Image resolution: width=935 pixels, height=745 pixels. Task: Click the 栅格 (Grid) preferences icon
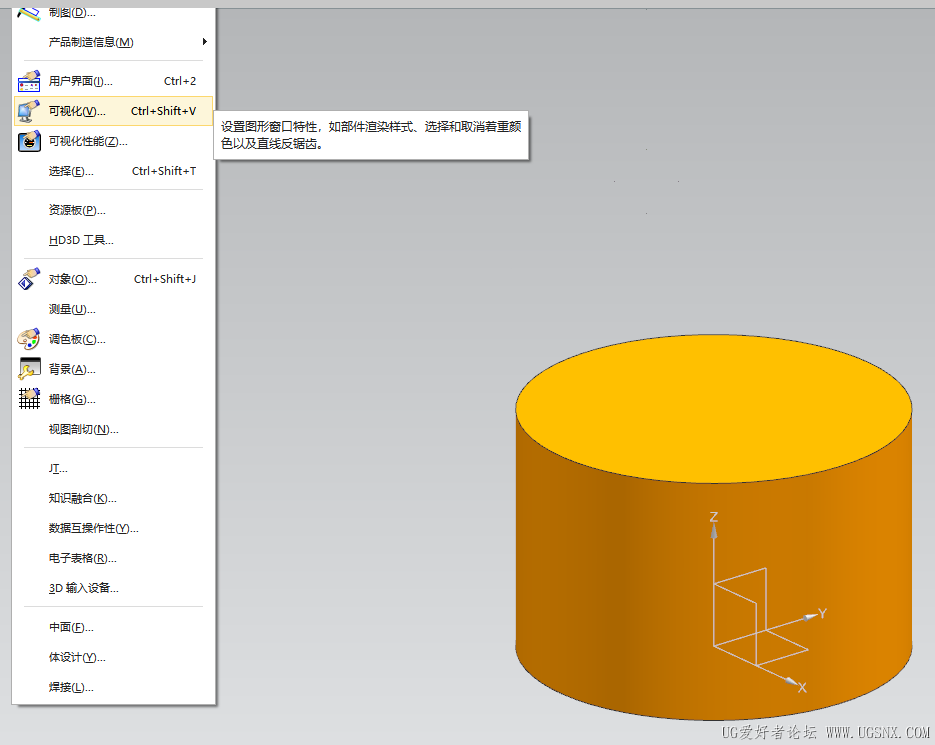click(x=28, y=398)
